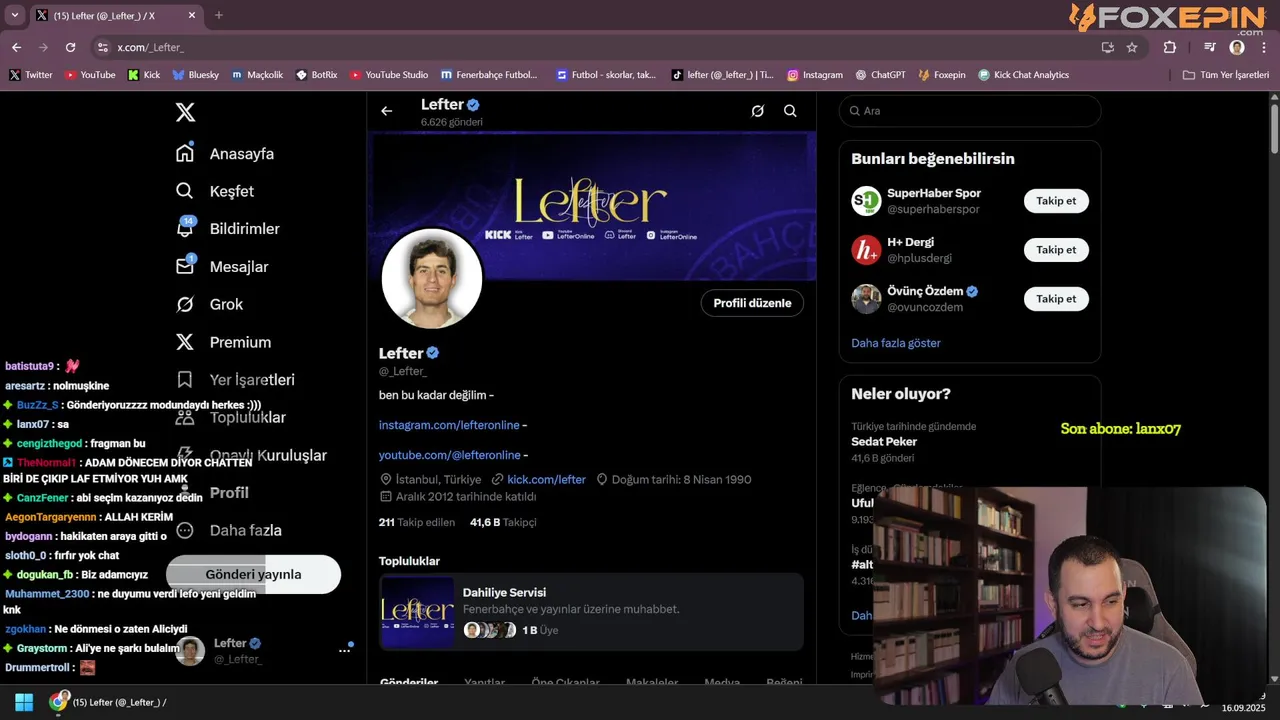The width and height of the screenshot is (1280, 720).
Task: Open Tüm Yer İşaretleri folder
Action: (x=1226, y=75)
